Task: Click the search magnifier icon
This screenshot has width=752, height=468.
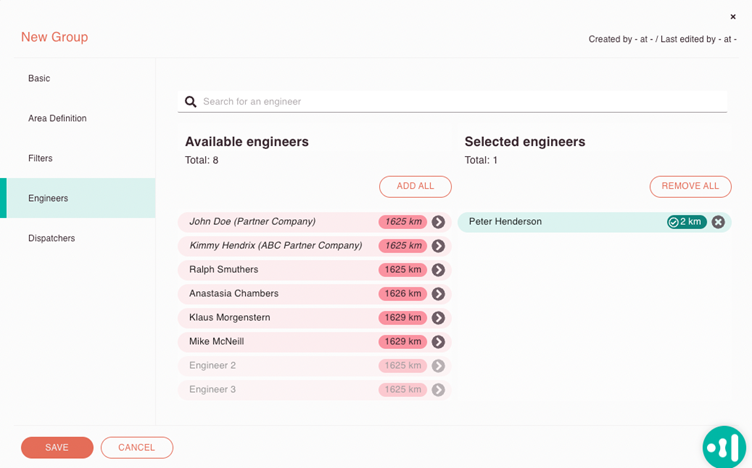Action: tap(191, 102)
